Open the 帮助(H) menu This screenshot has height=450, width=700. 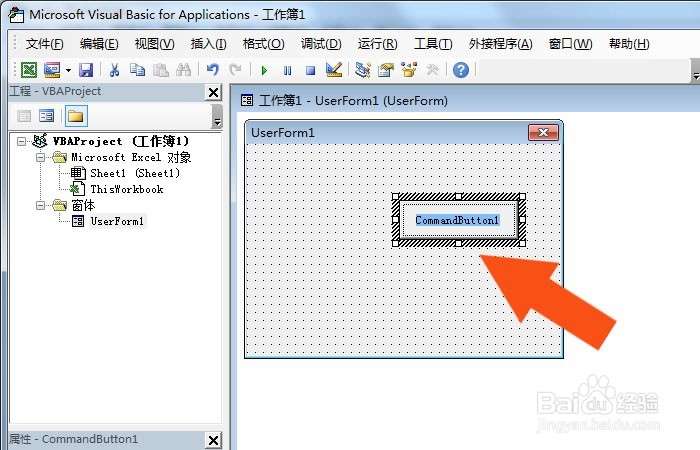click(629, 44)
